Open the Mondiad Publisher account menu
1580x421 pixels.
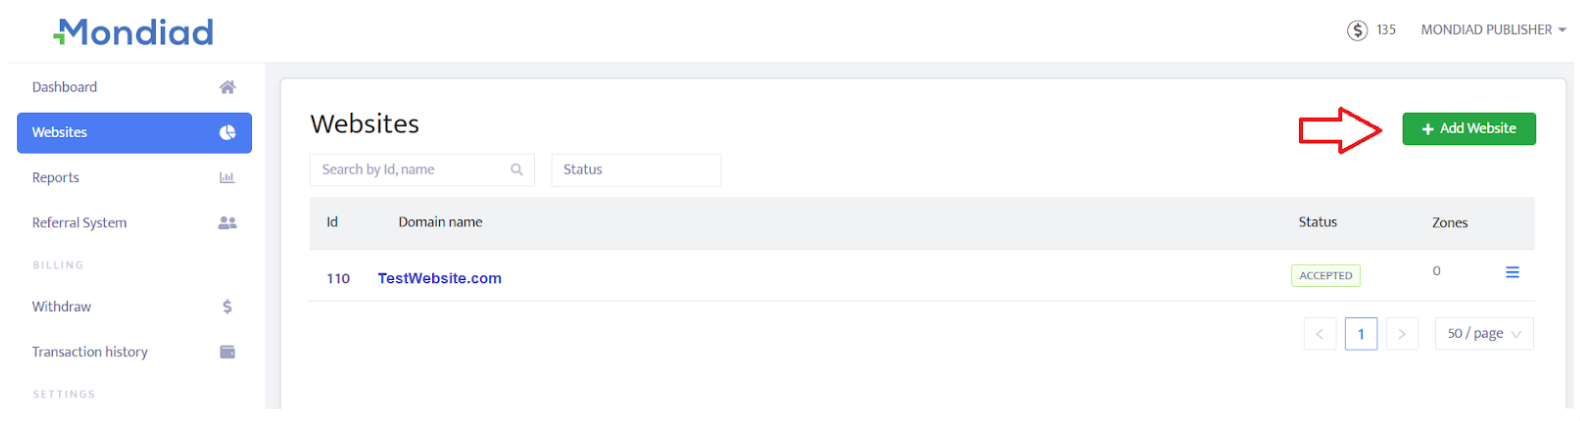pos(1493,30)
